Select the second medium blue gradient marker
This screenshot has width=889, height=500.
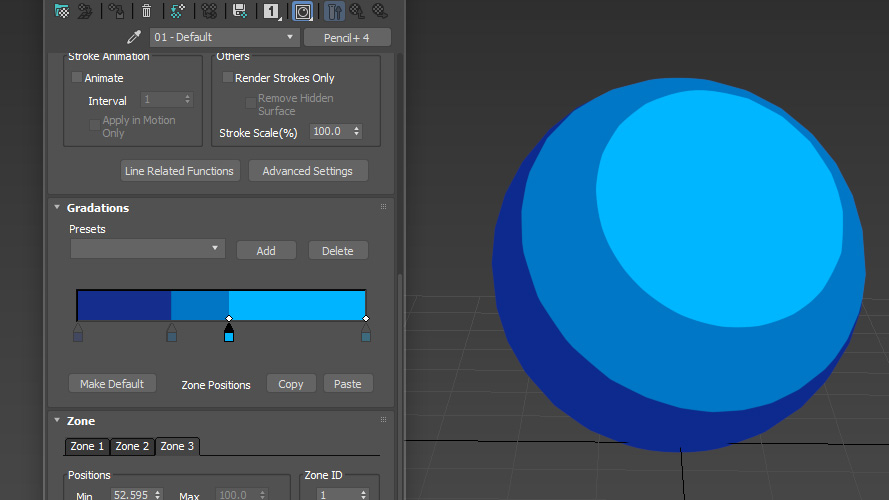pyautogui.click(x=172, y=333)
